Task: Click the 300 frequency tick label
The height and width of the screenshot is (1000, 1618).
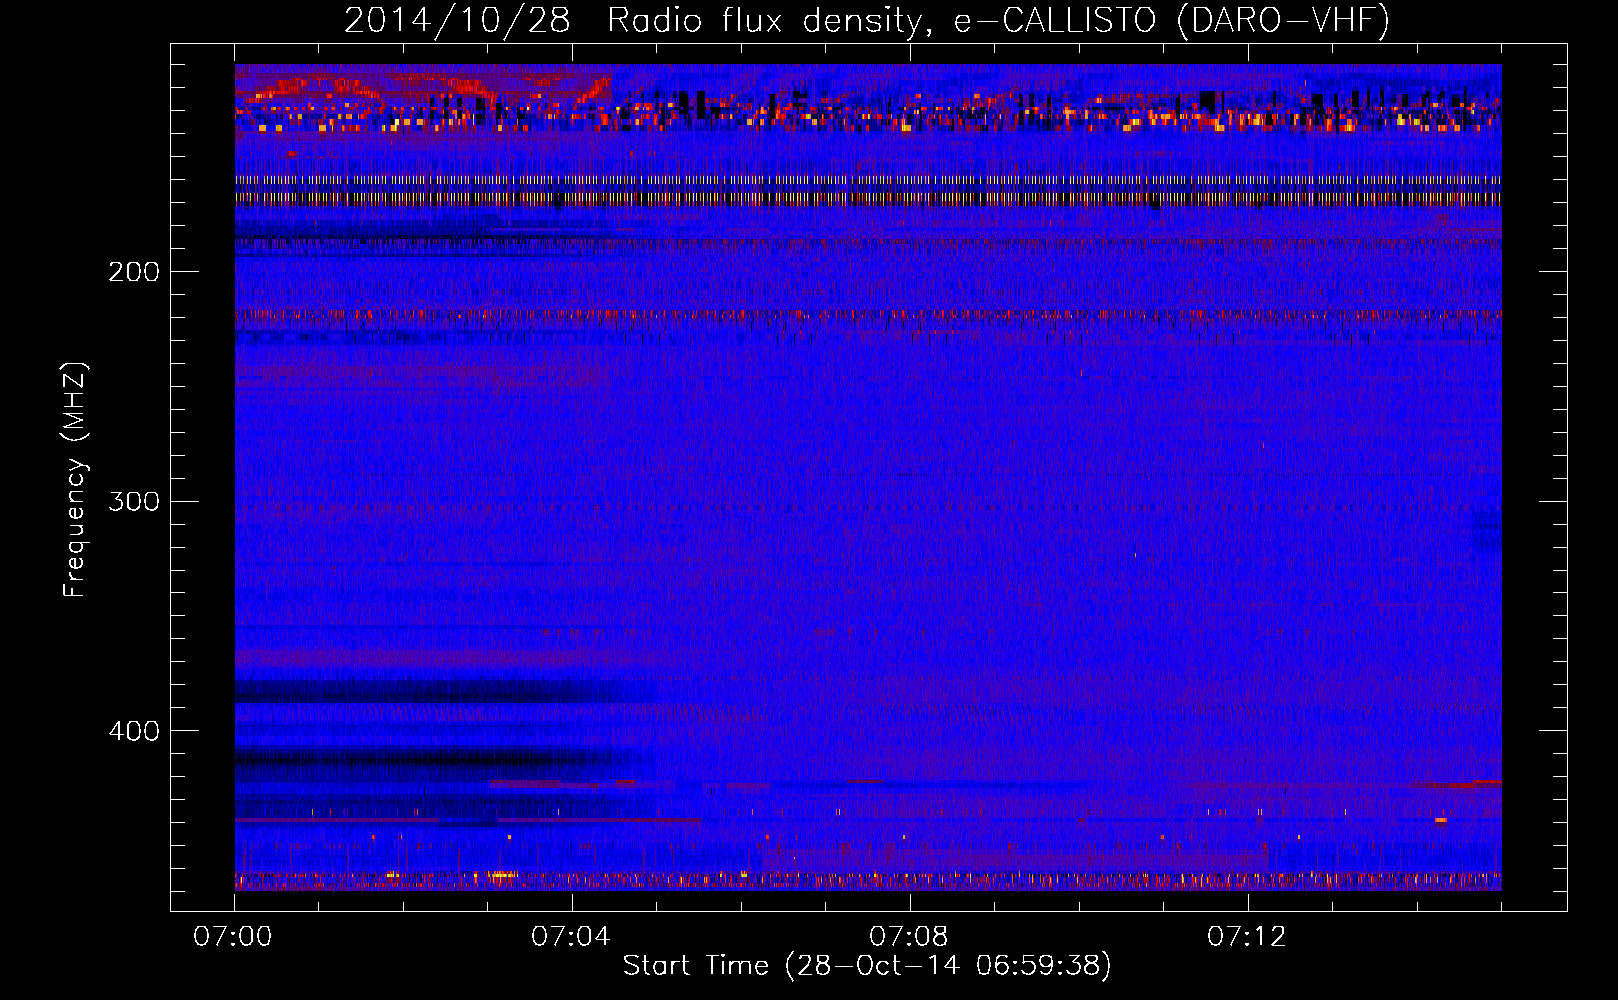Action: (x=134, y=501)
